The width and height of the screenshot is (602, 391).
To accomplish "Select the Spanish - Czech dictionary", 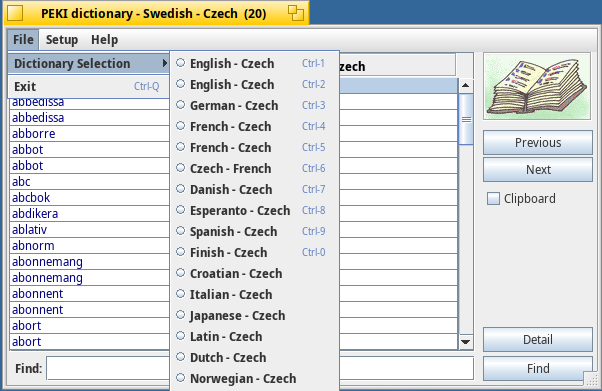I will click(x=255, y=231).
